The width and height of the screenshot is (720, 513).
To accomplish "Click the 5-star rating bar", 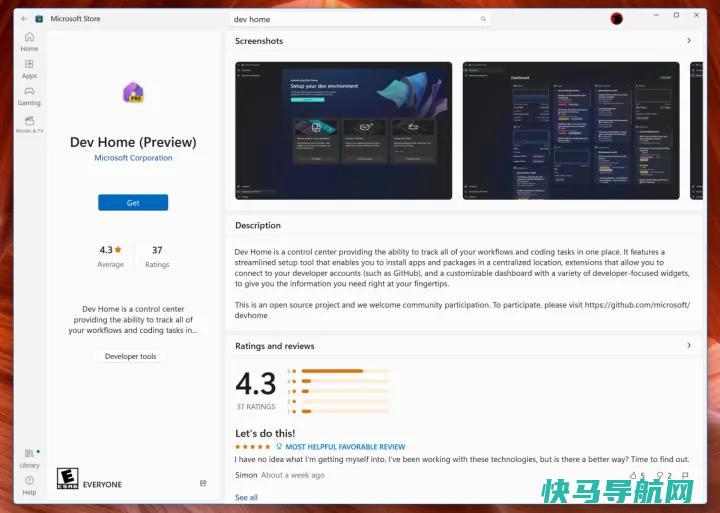I will click(345, 371).
